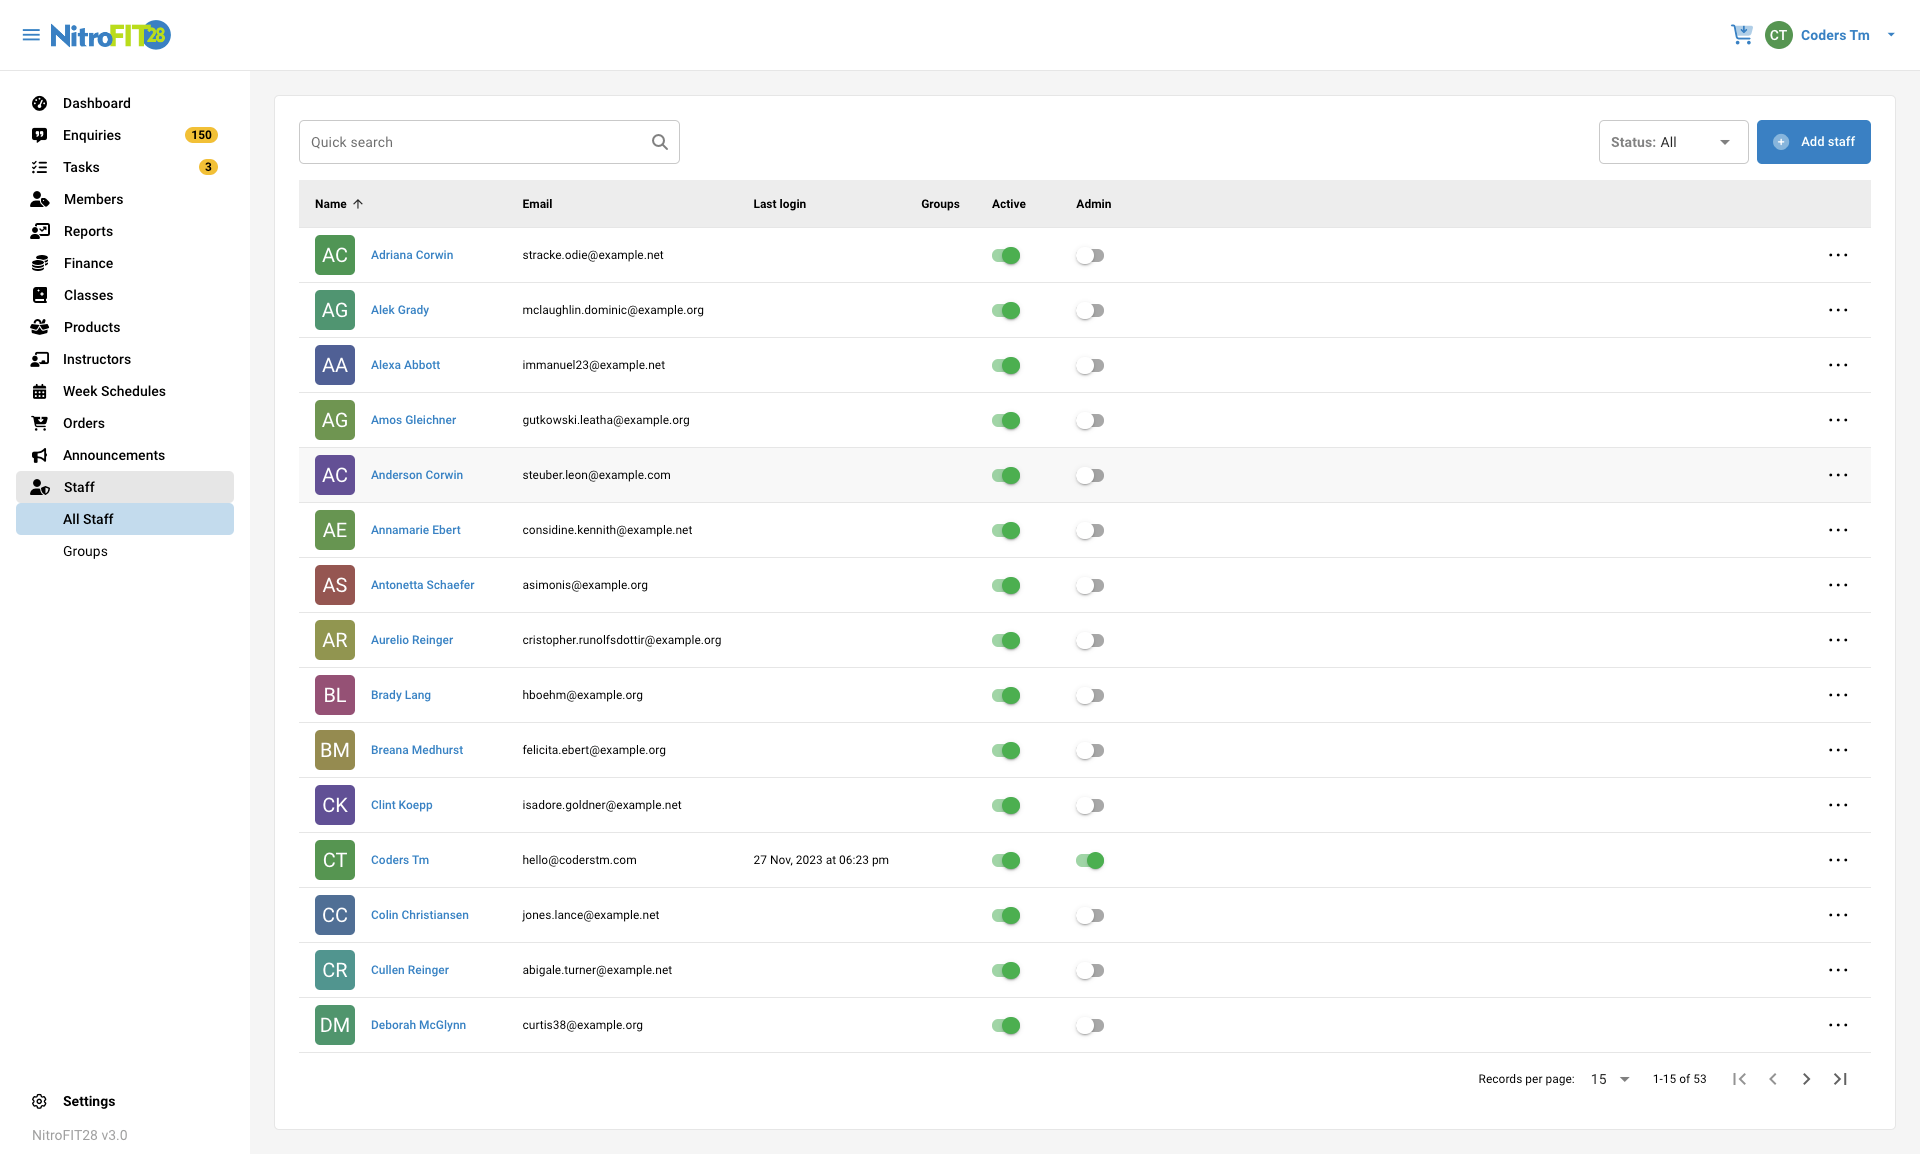Click the Add staff button
This screenshot has width=1920, height=1154.
point(1813,142)
